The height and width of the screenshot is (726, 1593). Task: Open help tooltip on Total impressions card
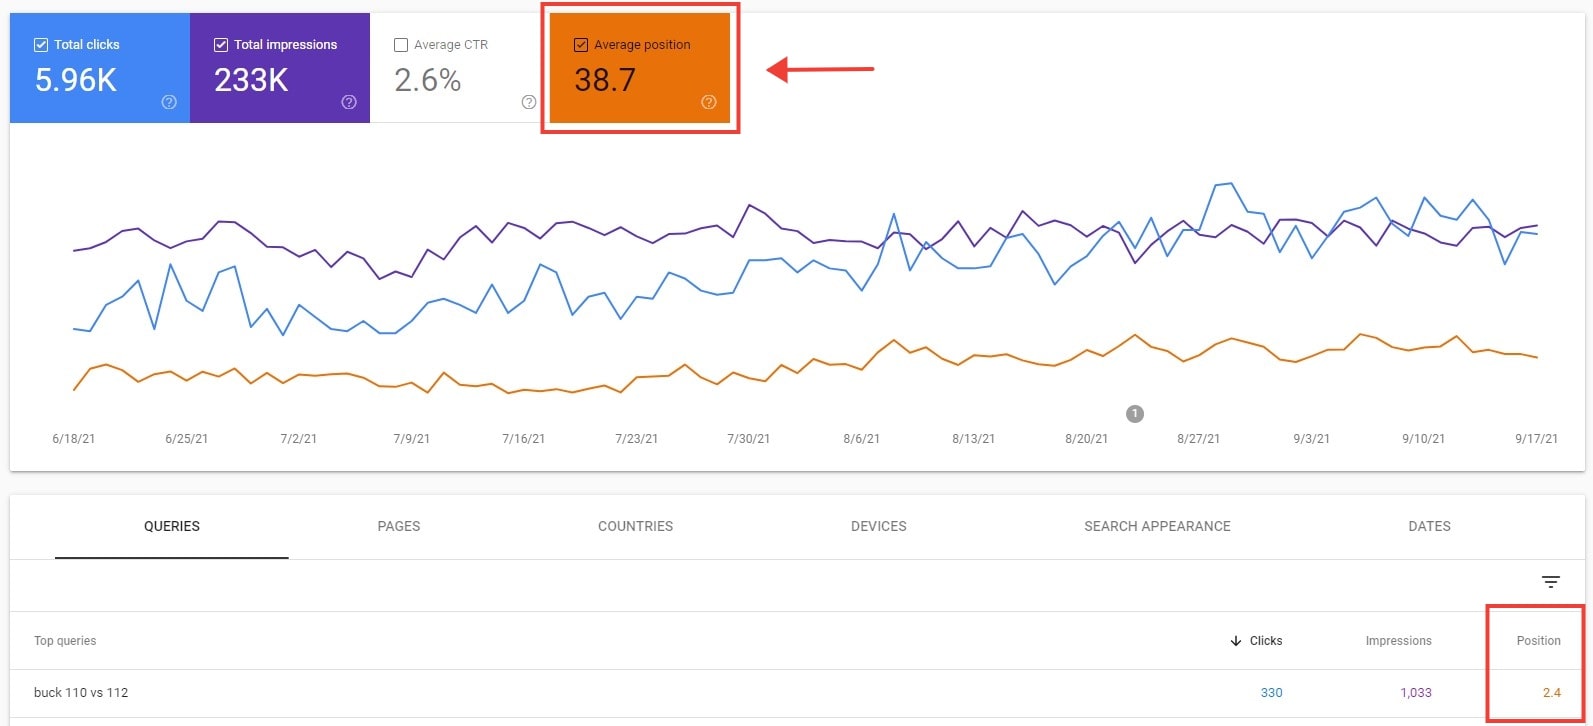click(348, 101)
